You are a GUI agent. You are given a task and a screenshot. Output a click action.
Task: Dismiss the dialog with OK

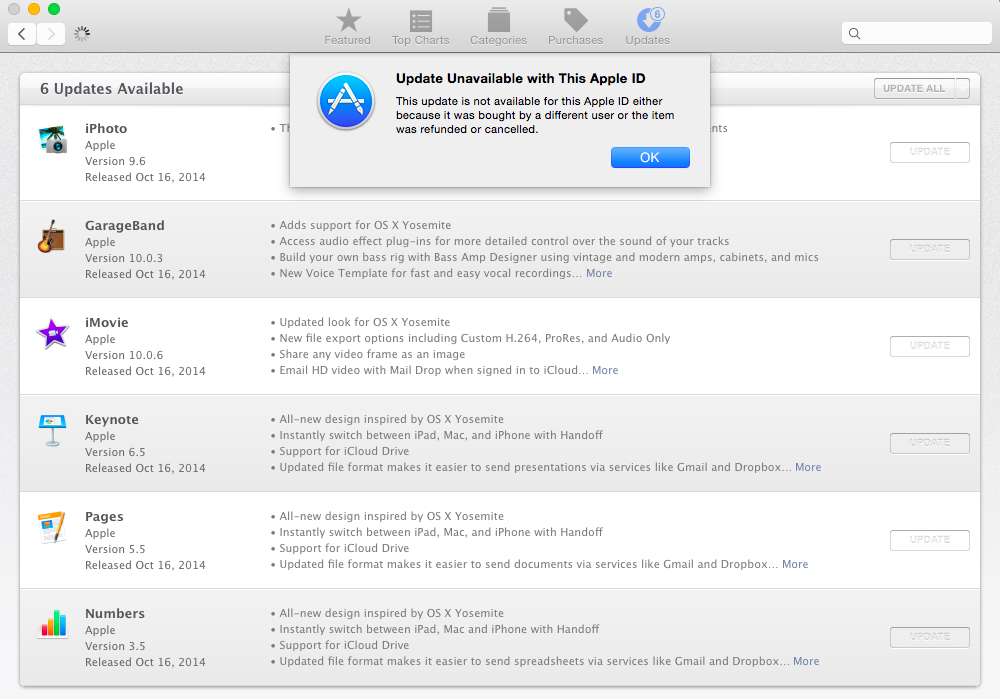[x=650, y=158]
